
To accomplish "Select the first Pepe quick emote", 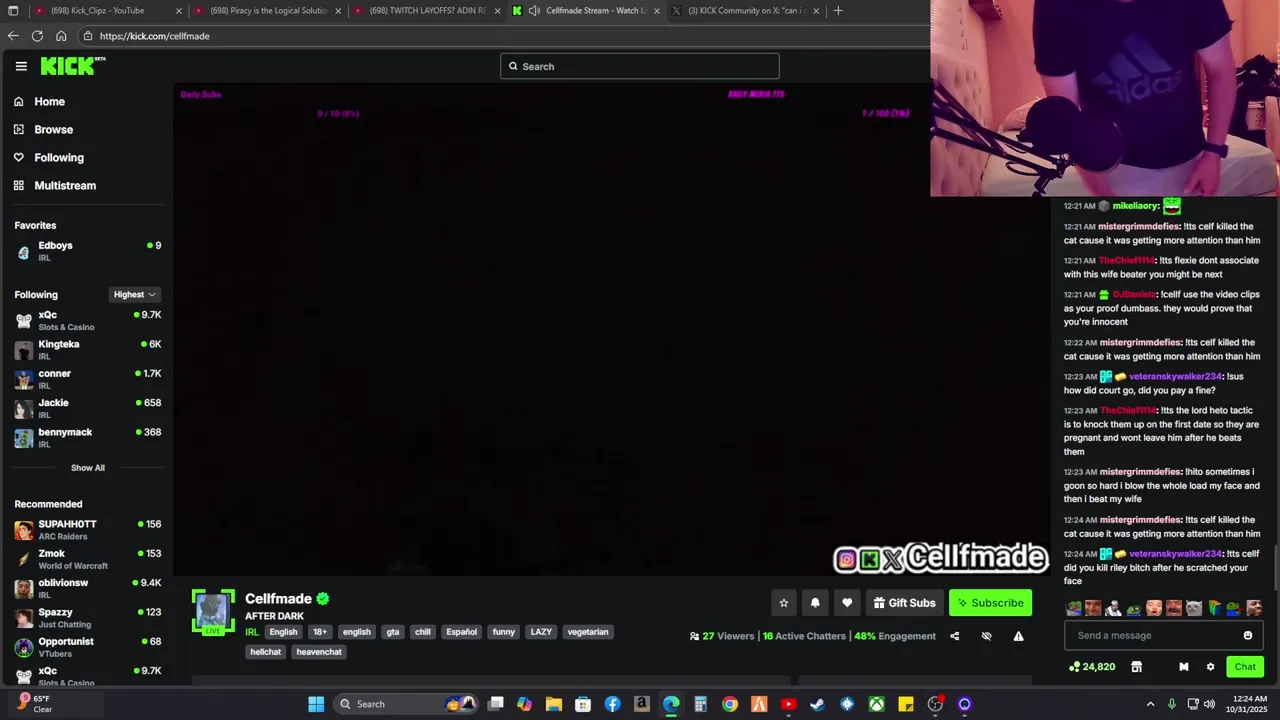I will click(x=1074, y=608).
